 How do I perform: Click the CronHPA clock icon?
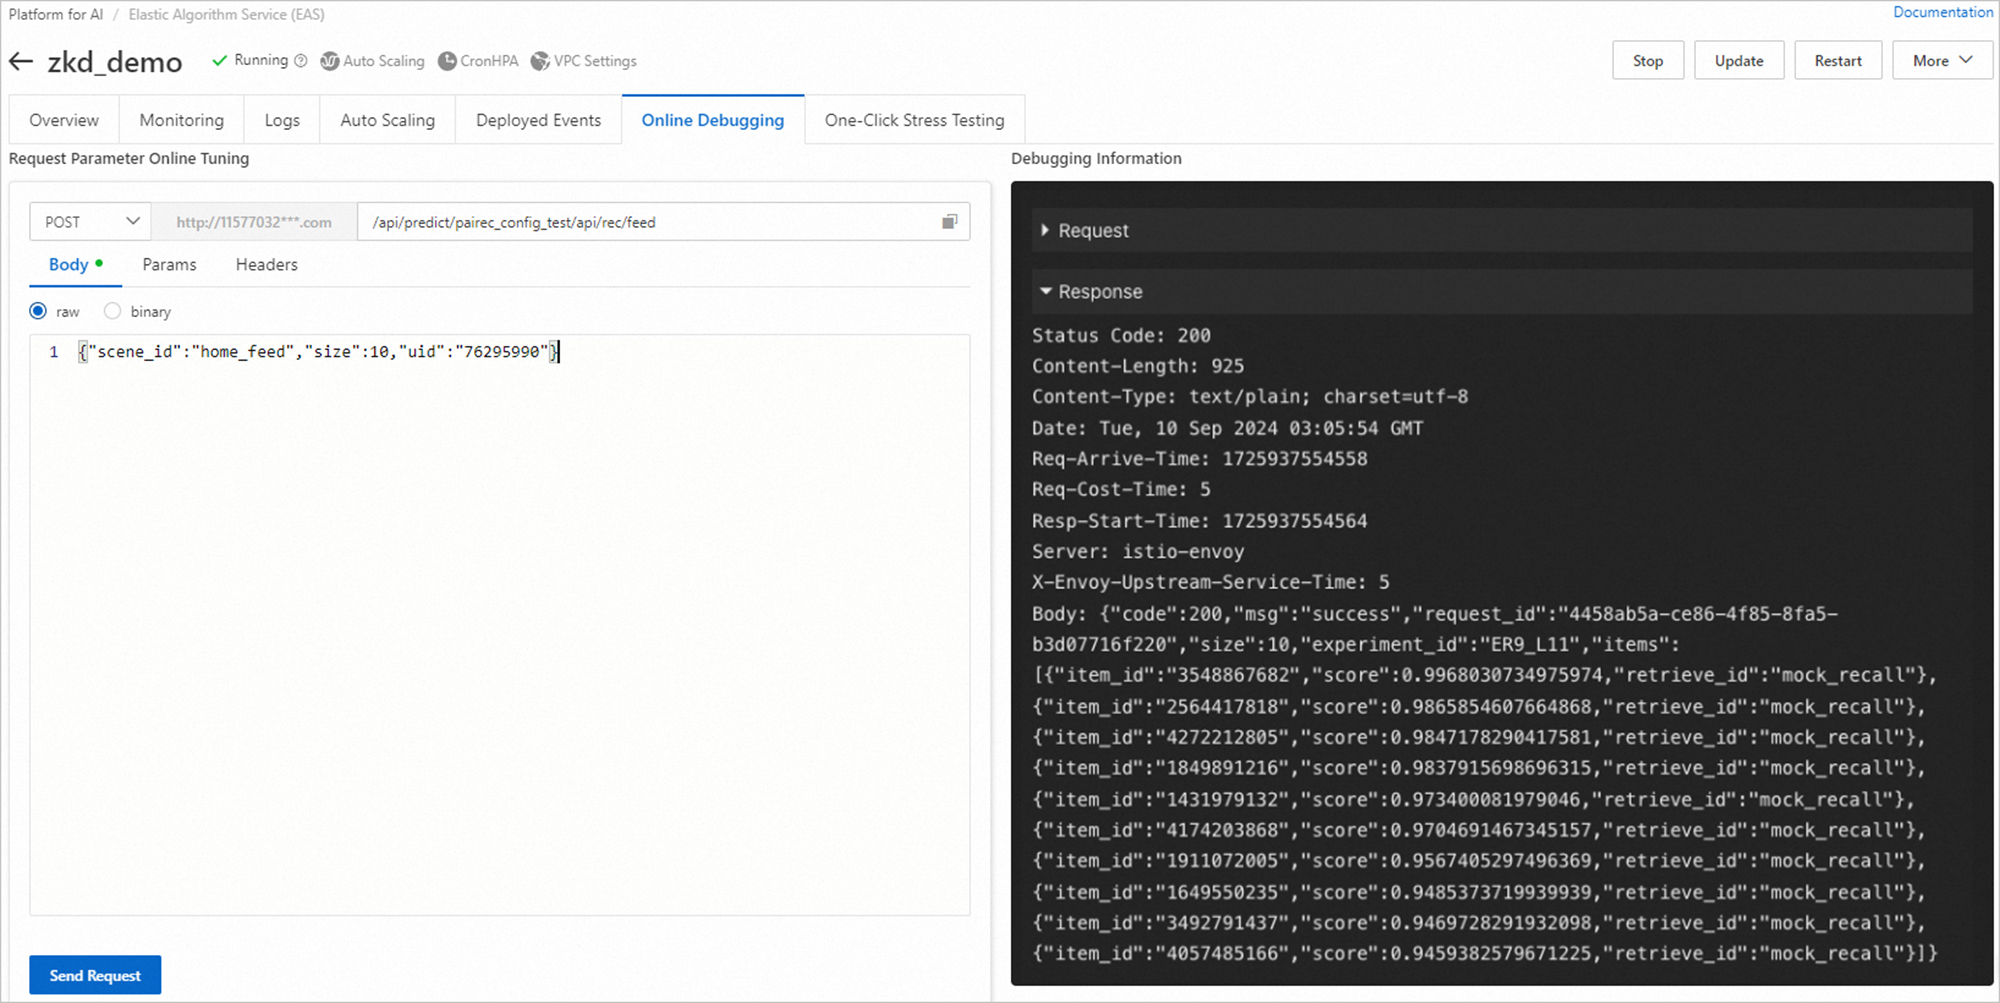point(447,62)
